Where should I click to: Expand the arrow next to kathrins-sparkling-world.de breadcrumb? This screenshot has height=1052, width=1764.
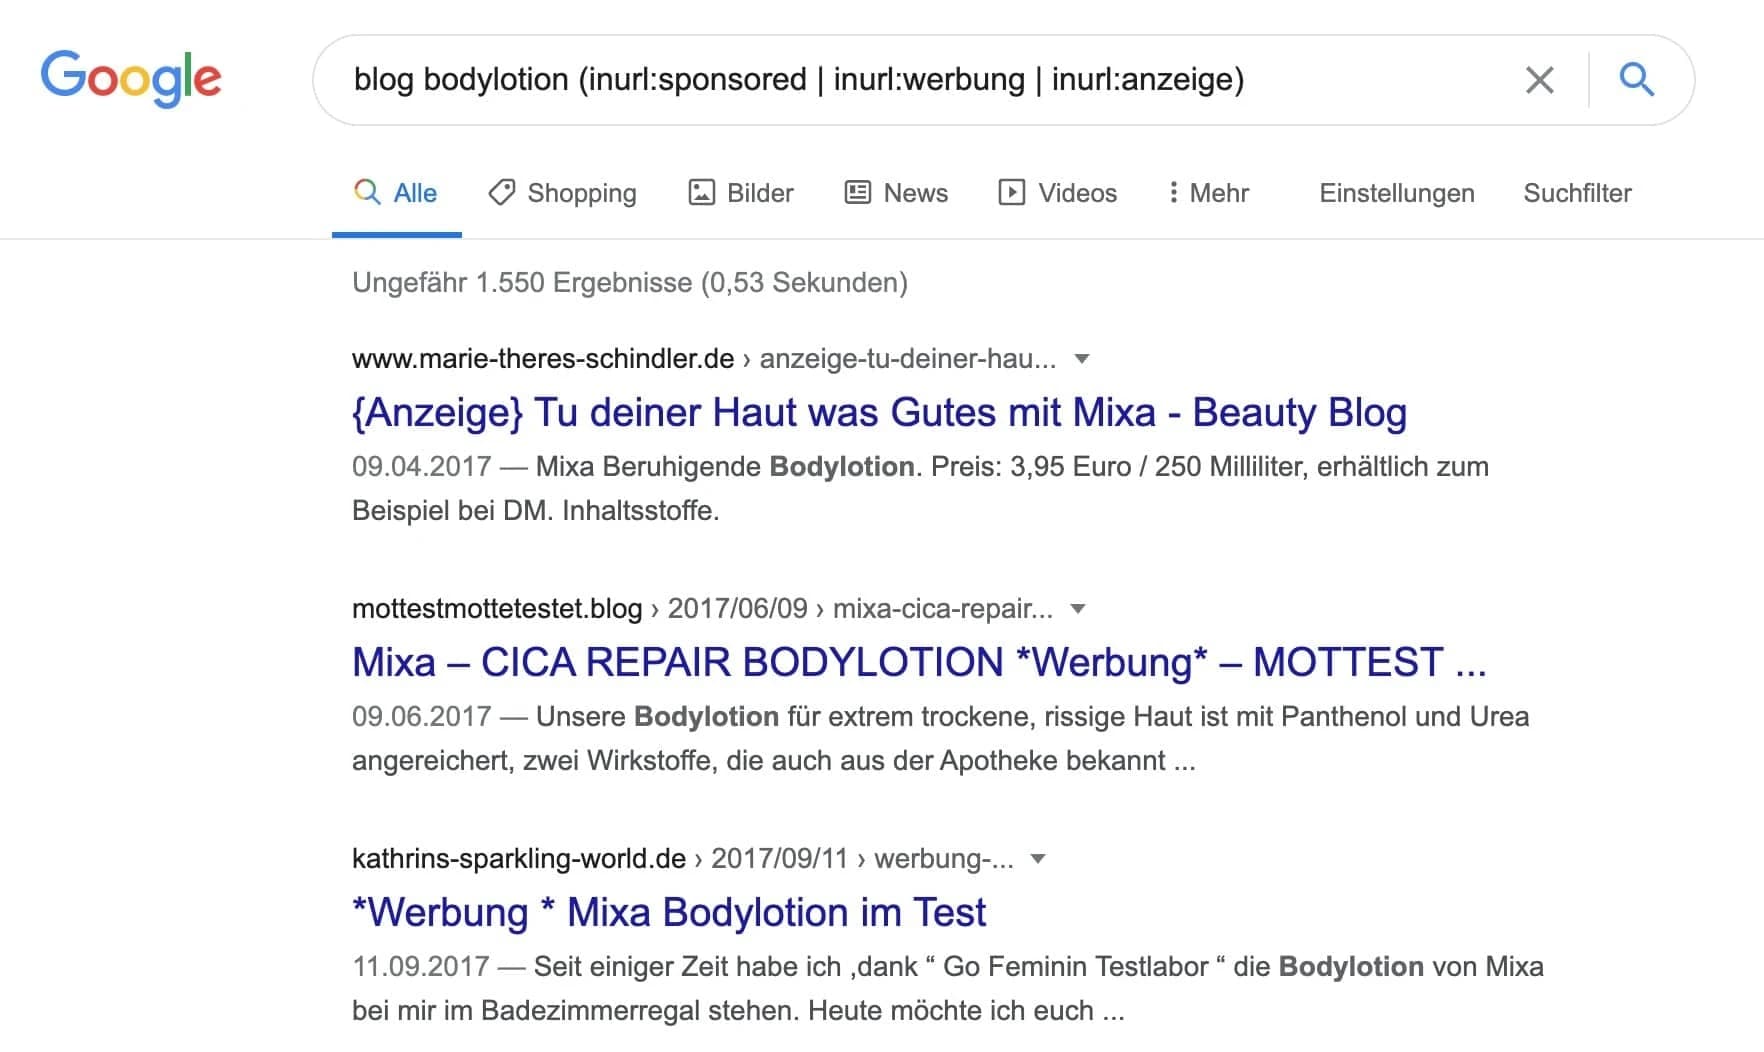point(1039,859)
